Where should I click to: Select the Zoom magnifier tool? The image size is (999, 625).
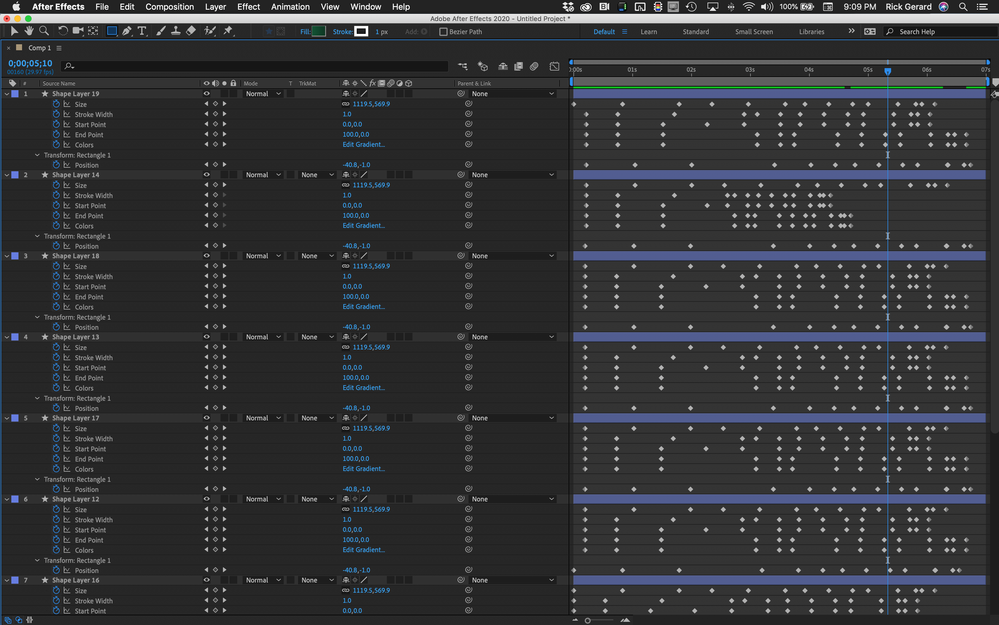click(44, 31)
